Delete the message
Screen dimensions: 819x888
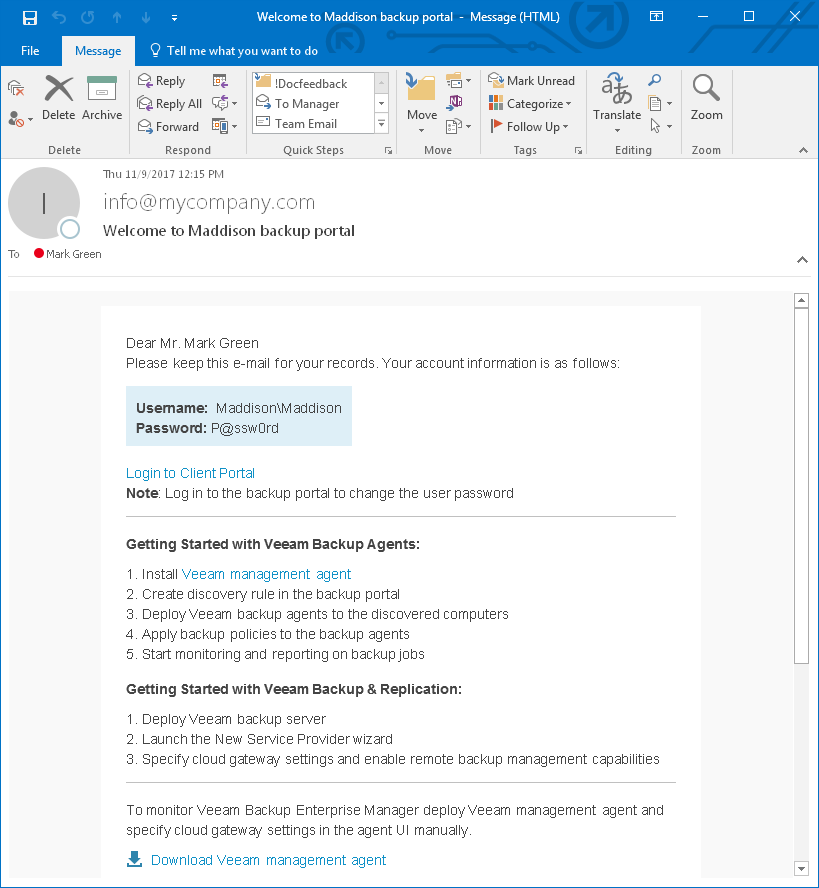(58, 98)
